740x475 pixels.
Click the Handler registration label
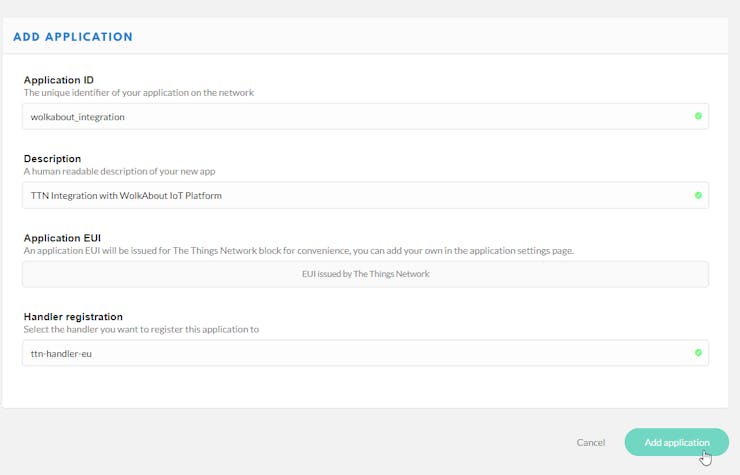[x=73, y=316]
